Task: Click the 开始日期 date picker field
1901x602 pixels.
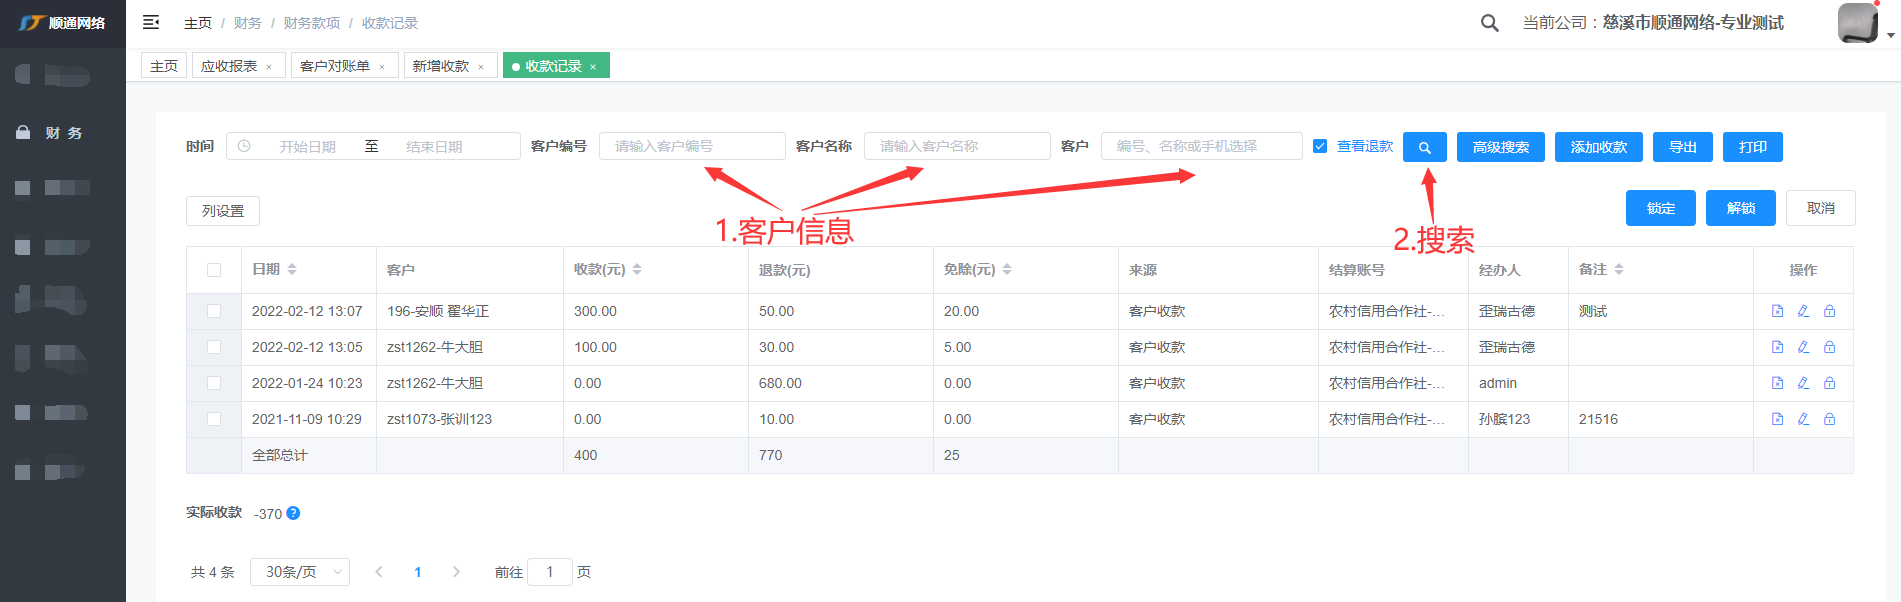Action: 307,147
